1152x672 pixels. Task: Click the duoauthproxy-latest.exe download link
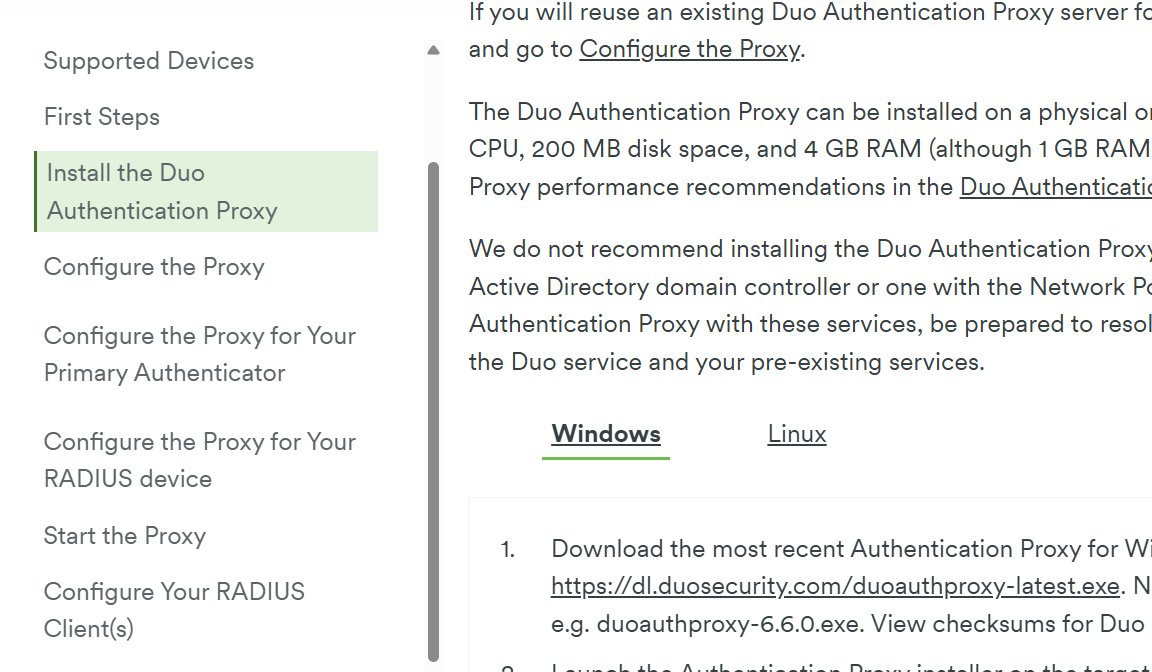835,586
